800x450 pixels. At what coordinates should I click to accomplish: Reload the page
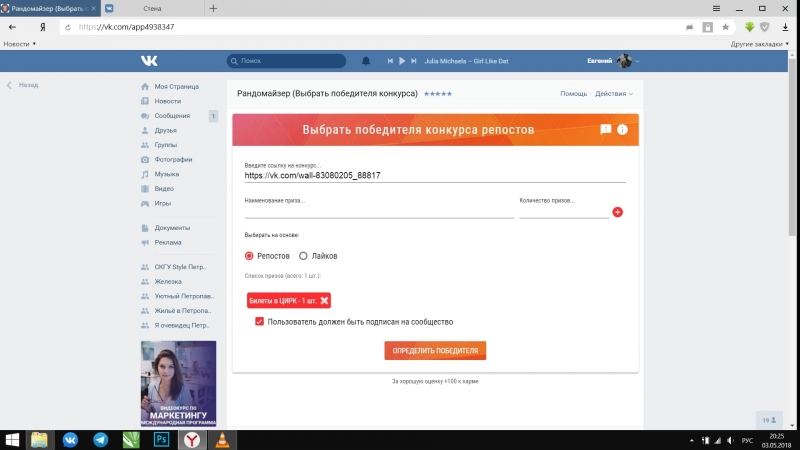68,27
